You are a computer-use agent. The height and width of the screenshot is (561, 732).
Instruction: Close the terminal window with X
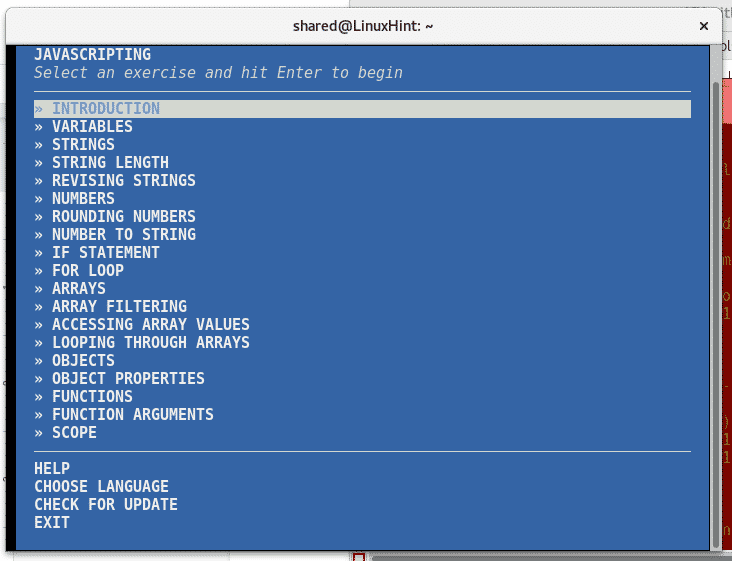tap(704, 26)
